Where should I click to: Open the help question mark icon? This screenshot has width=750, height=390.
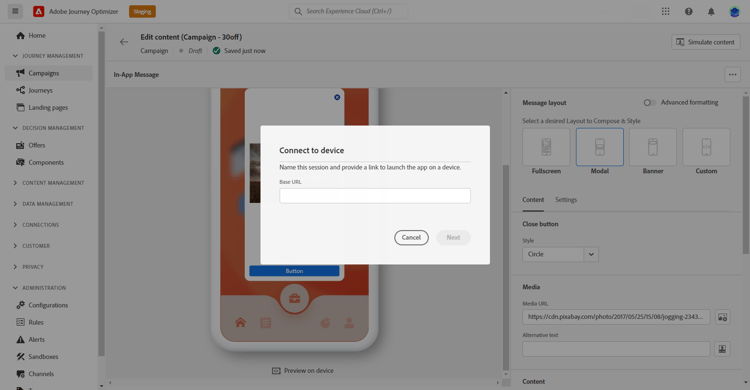tap(688, 11)
